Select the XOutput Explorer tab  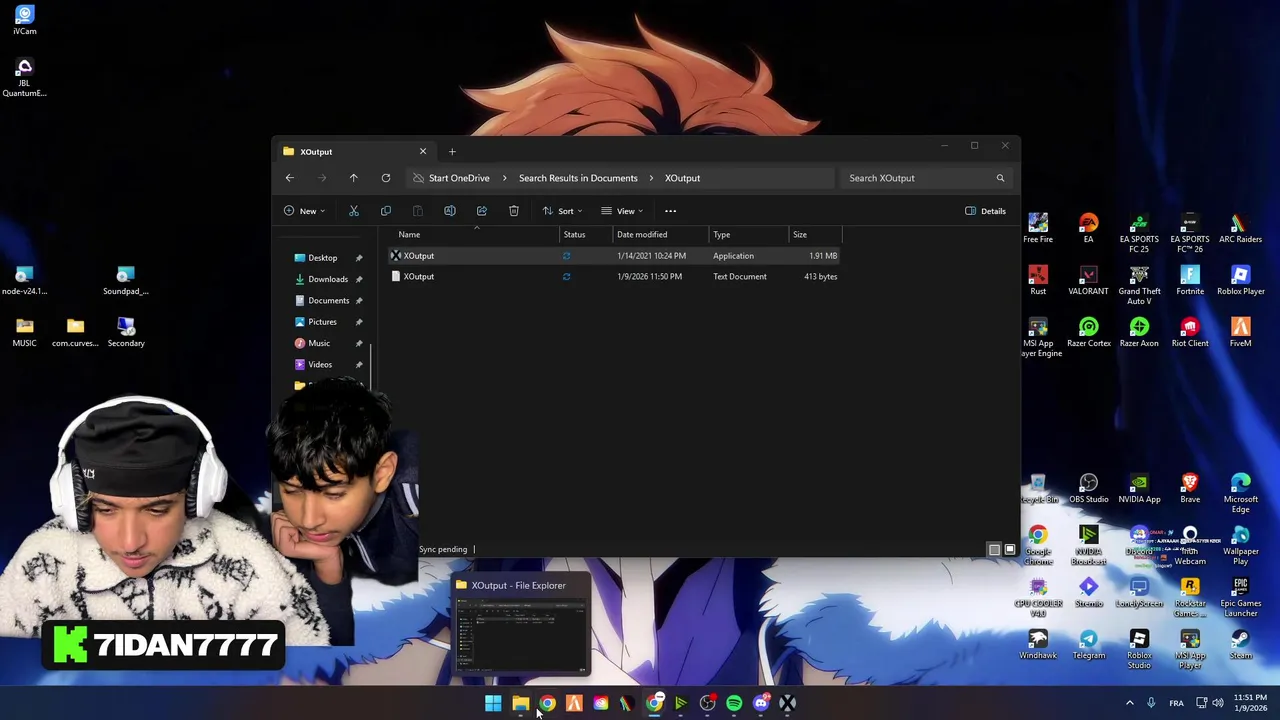(355, 152)
